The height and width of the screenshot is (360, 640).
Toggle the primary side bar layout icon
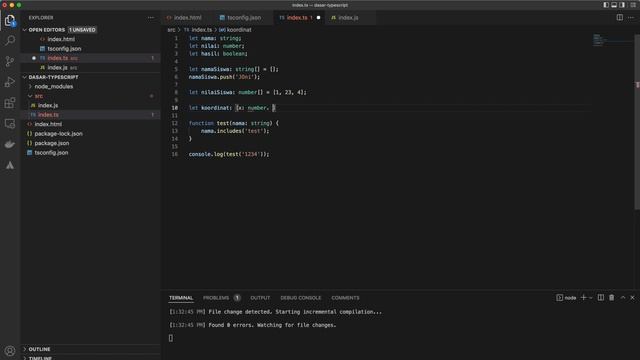(x=606, y=5)
